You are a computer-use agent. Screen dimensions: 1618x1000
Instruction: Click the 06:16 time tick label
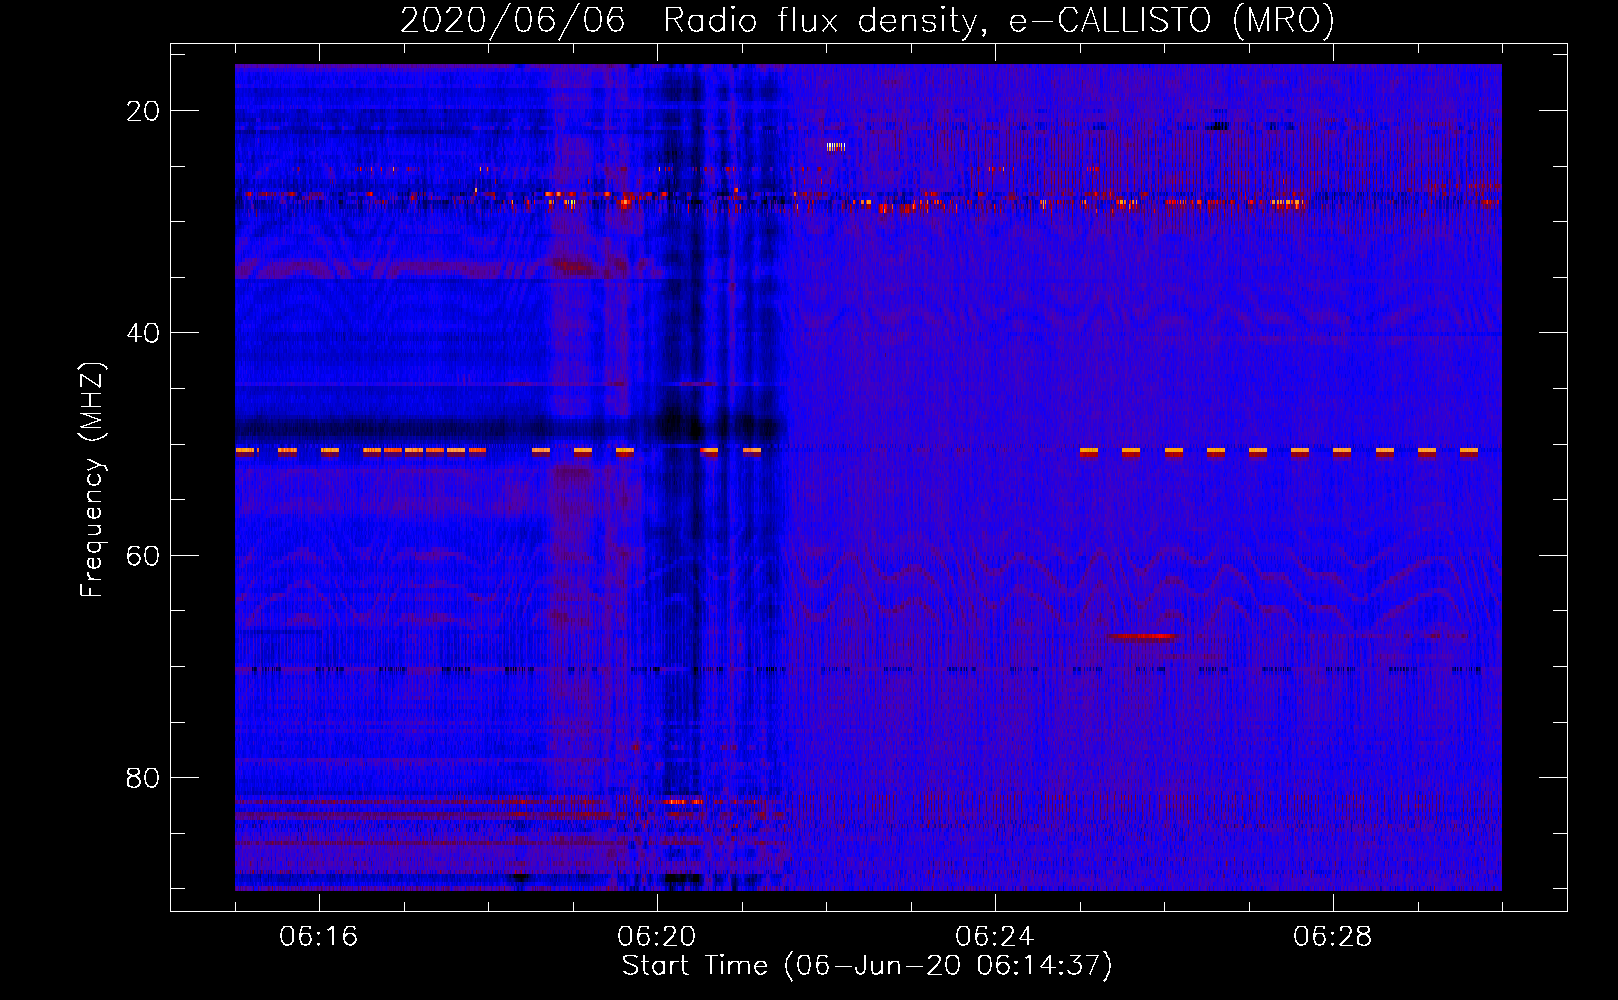319,937
